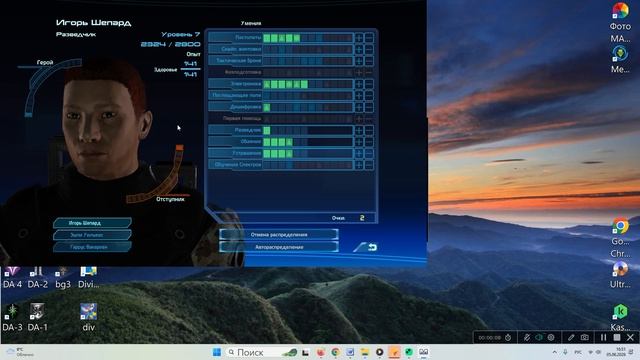Open the weather widget on taskbar

(x=20, y=352)
